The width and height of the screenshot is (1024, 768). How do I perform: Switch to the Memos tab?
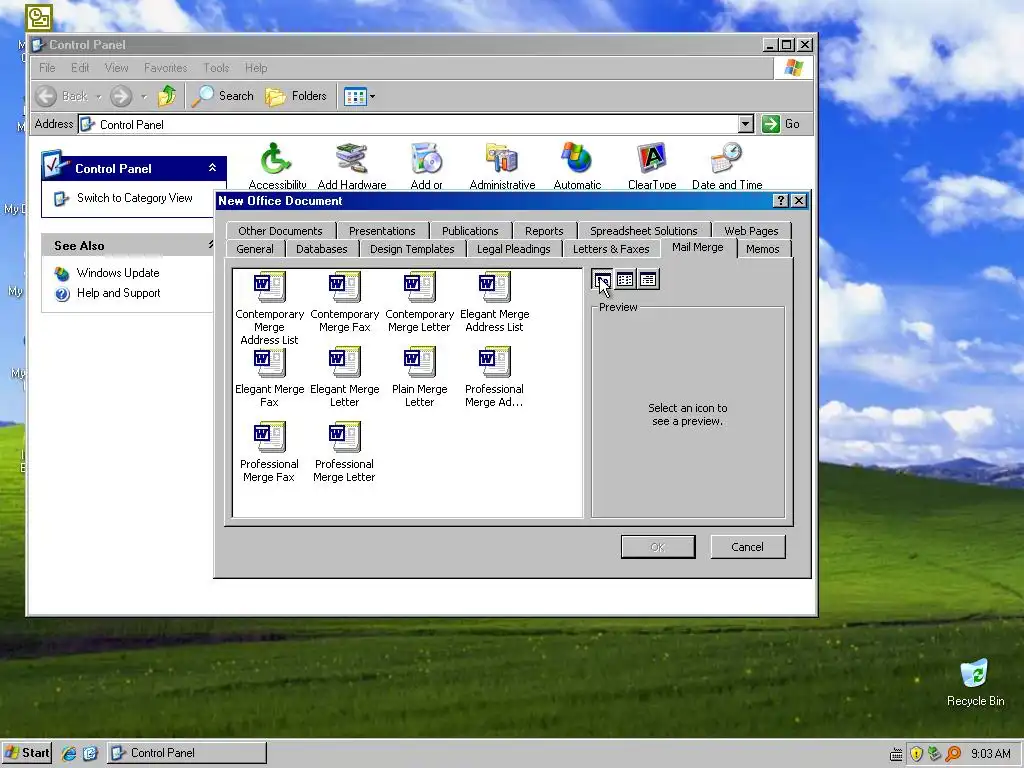coord(762,249)
